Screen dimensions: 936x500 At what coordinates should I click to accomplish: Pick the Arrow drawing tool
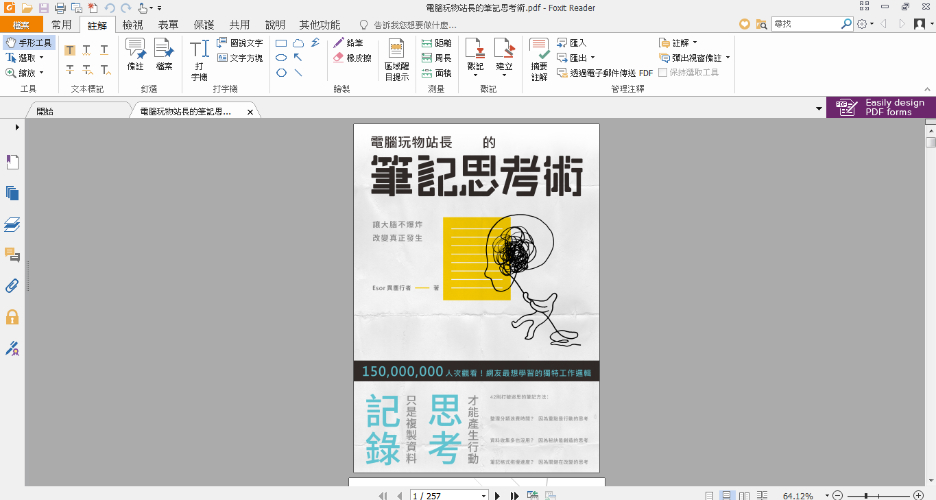[298, 58]
